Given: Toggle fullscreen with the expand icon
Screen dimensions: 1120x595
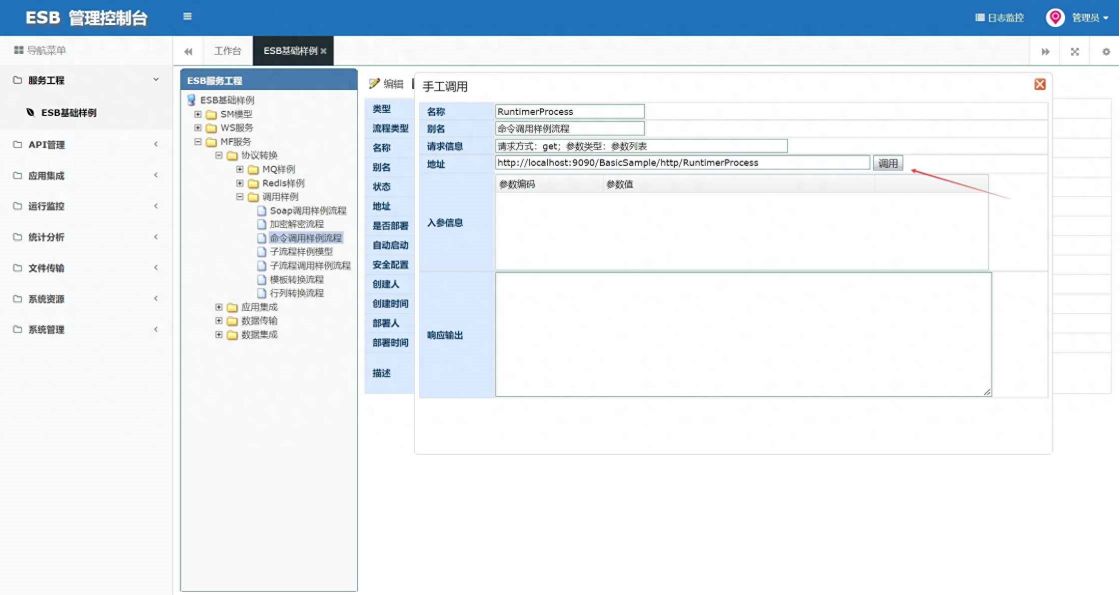Looking at the screenshot, I should (x=1074, y=51).
